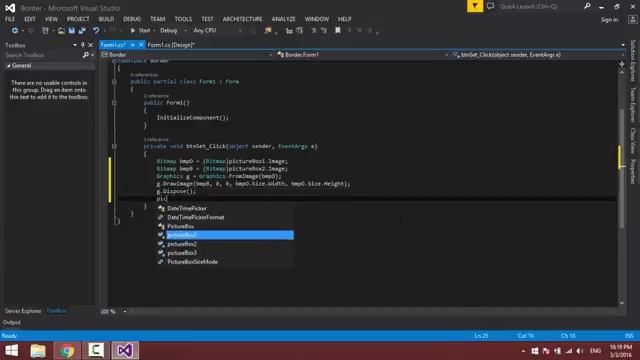Open the ARCHITECTURE menu
This screenshot has width=640, height=360.
tap(242, 19)
